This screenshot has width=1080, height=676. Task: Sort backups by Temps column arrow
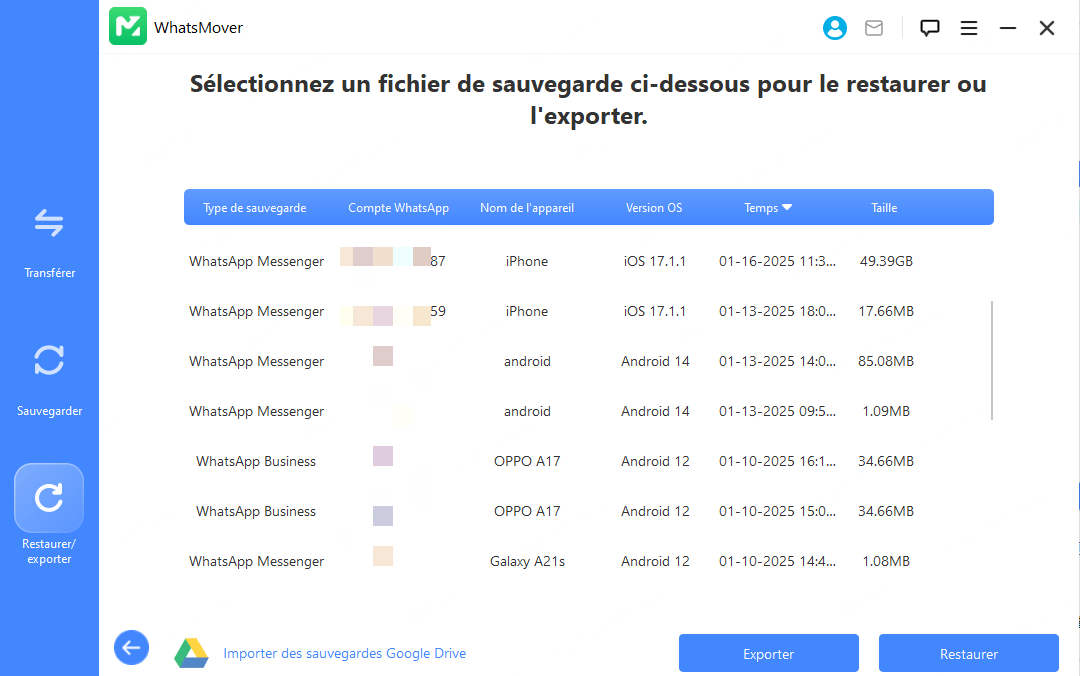[x=787, y=208]
